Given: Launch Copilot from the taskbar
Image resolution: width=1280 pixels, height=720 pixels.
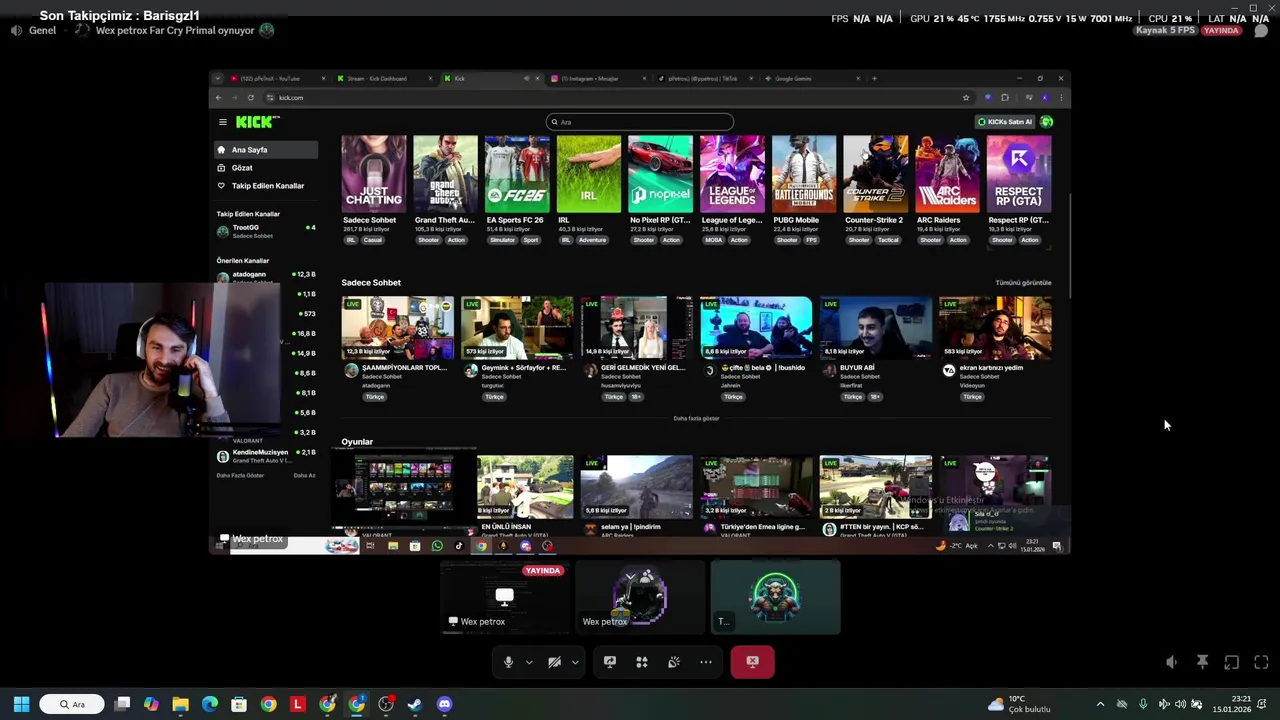Looking at the screenshot, I should [x=151, y=704].
